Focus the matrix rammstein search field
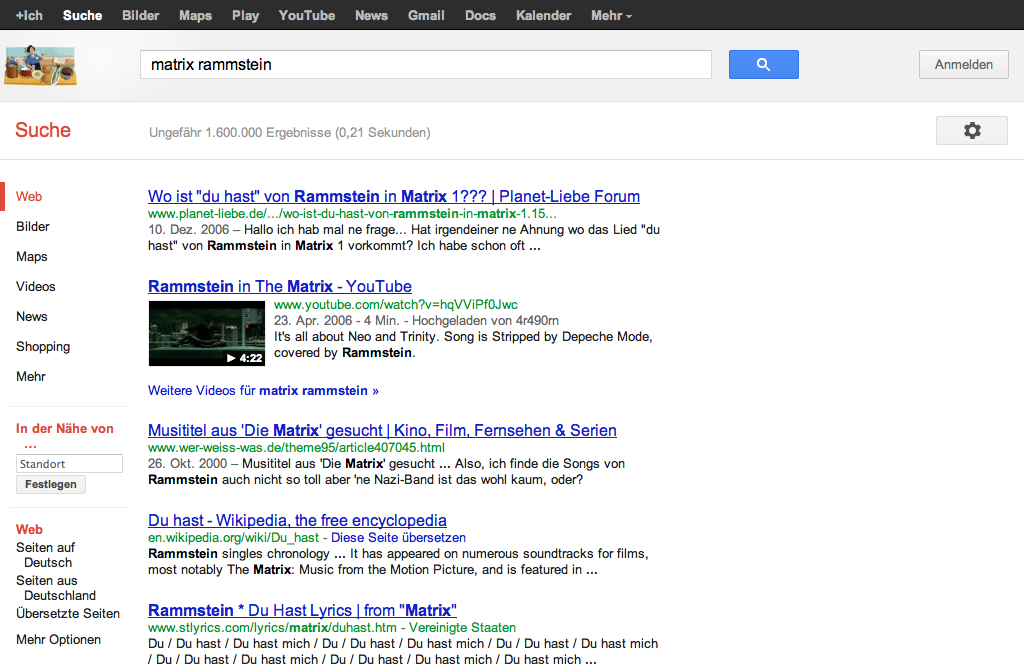 [426, 65]
